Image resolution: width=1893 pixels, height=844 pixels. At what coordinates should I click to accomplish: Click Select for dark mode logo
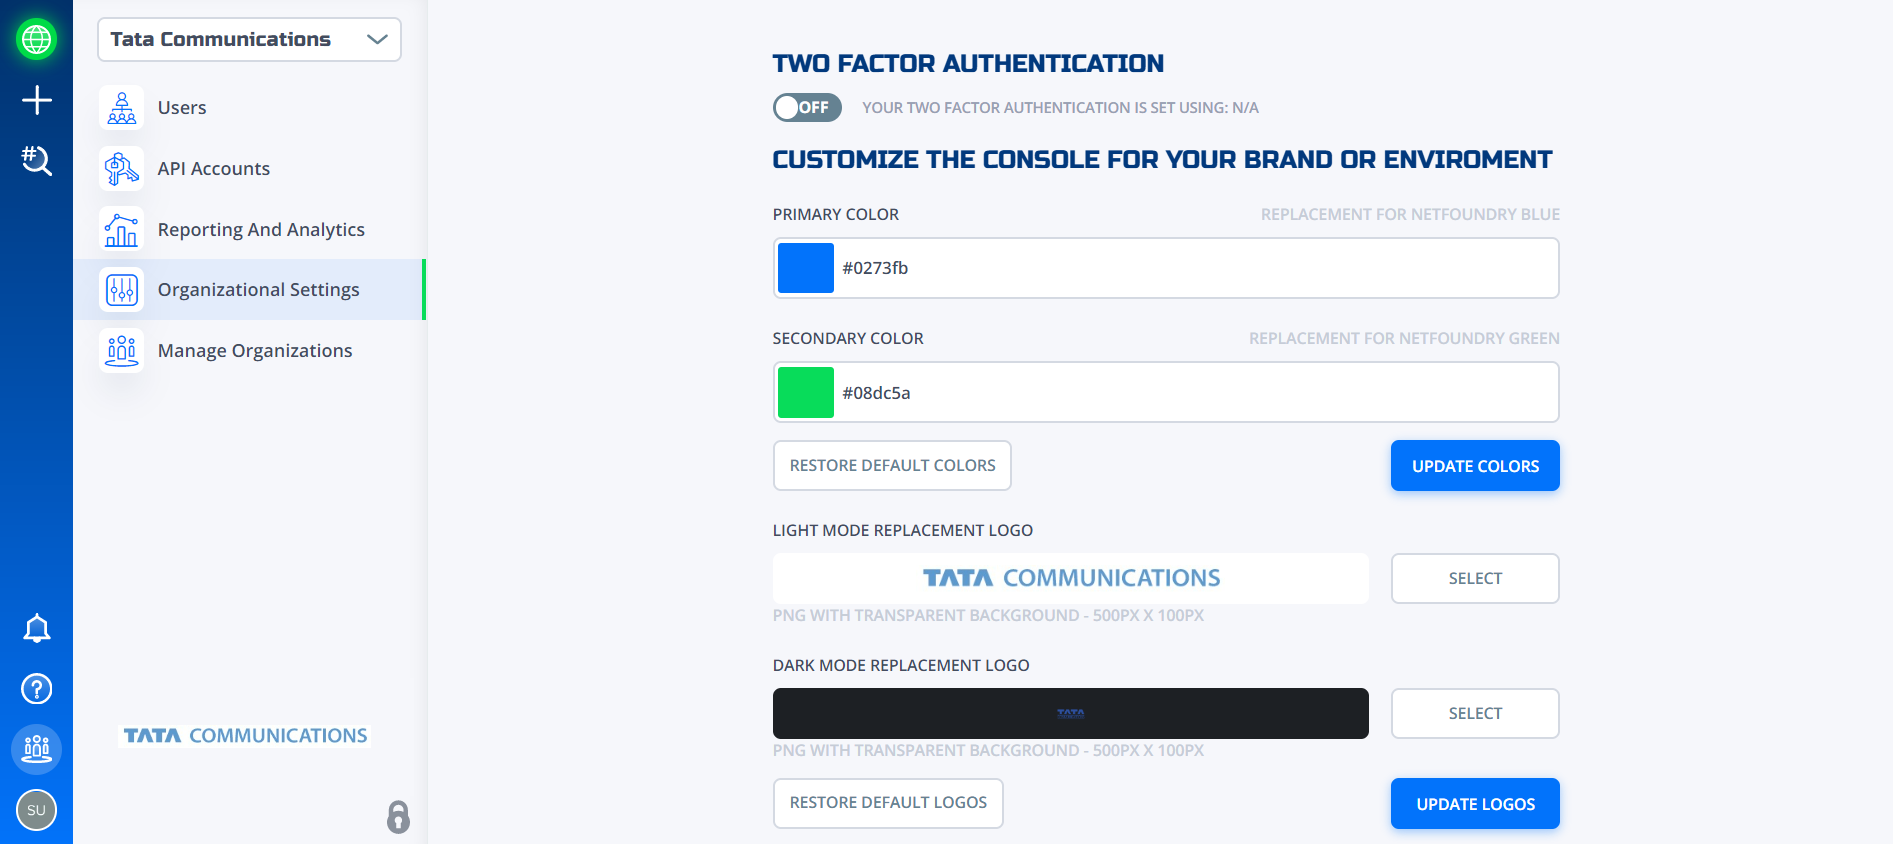pyautogui.click(x=1475, y=714)
